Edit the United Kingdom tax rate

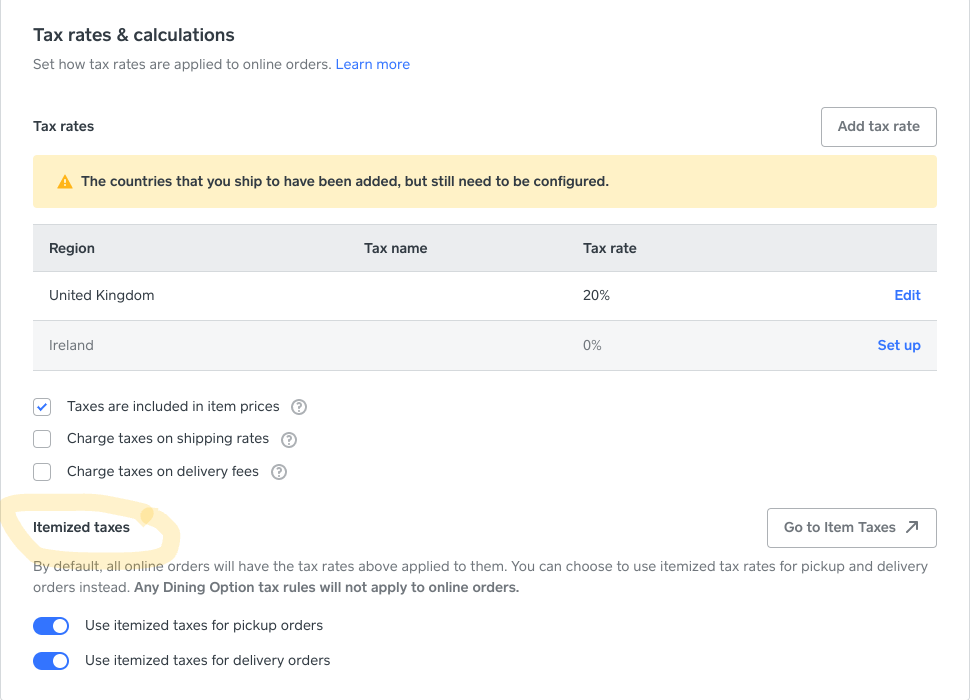point(907,295)
